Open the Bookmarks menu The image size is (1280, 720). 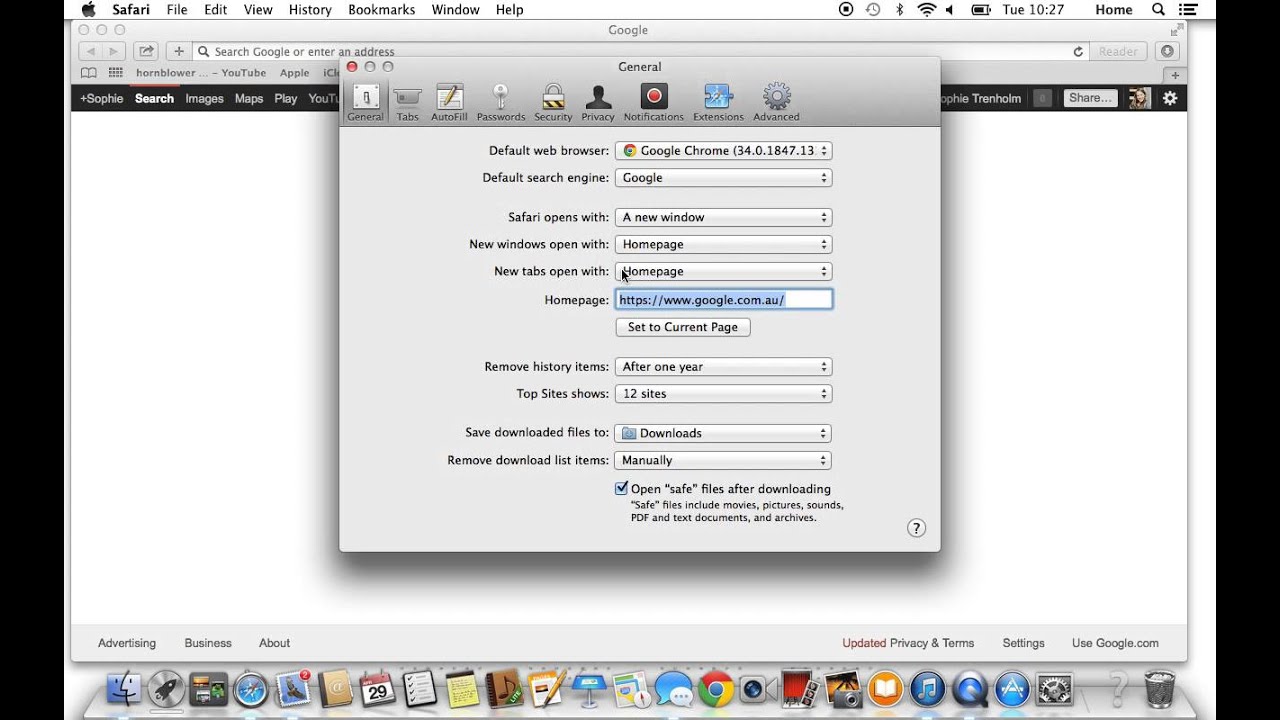(382, 10)
